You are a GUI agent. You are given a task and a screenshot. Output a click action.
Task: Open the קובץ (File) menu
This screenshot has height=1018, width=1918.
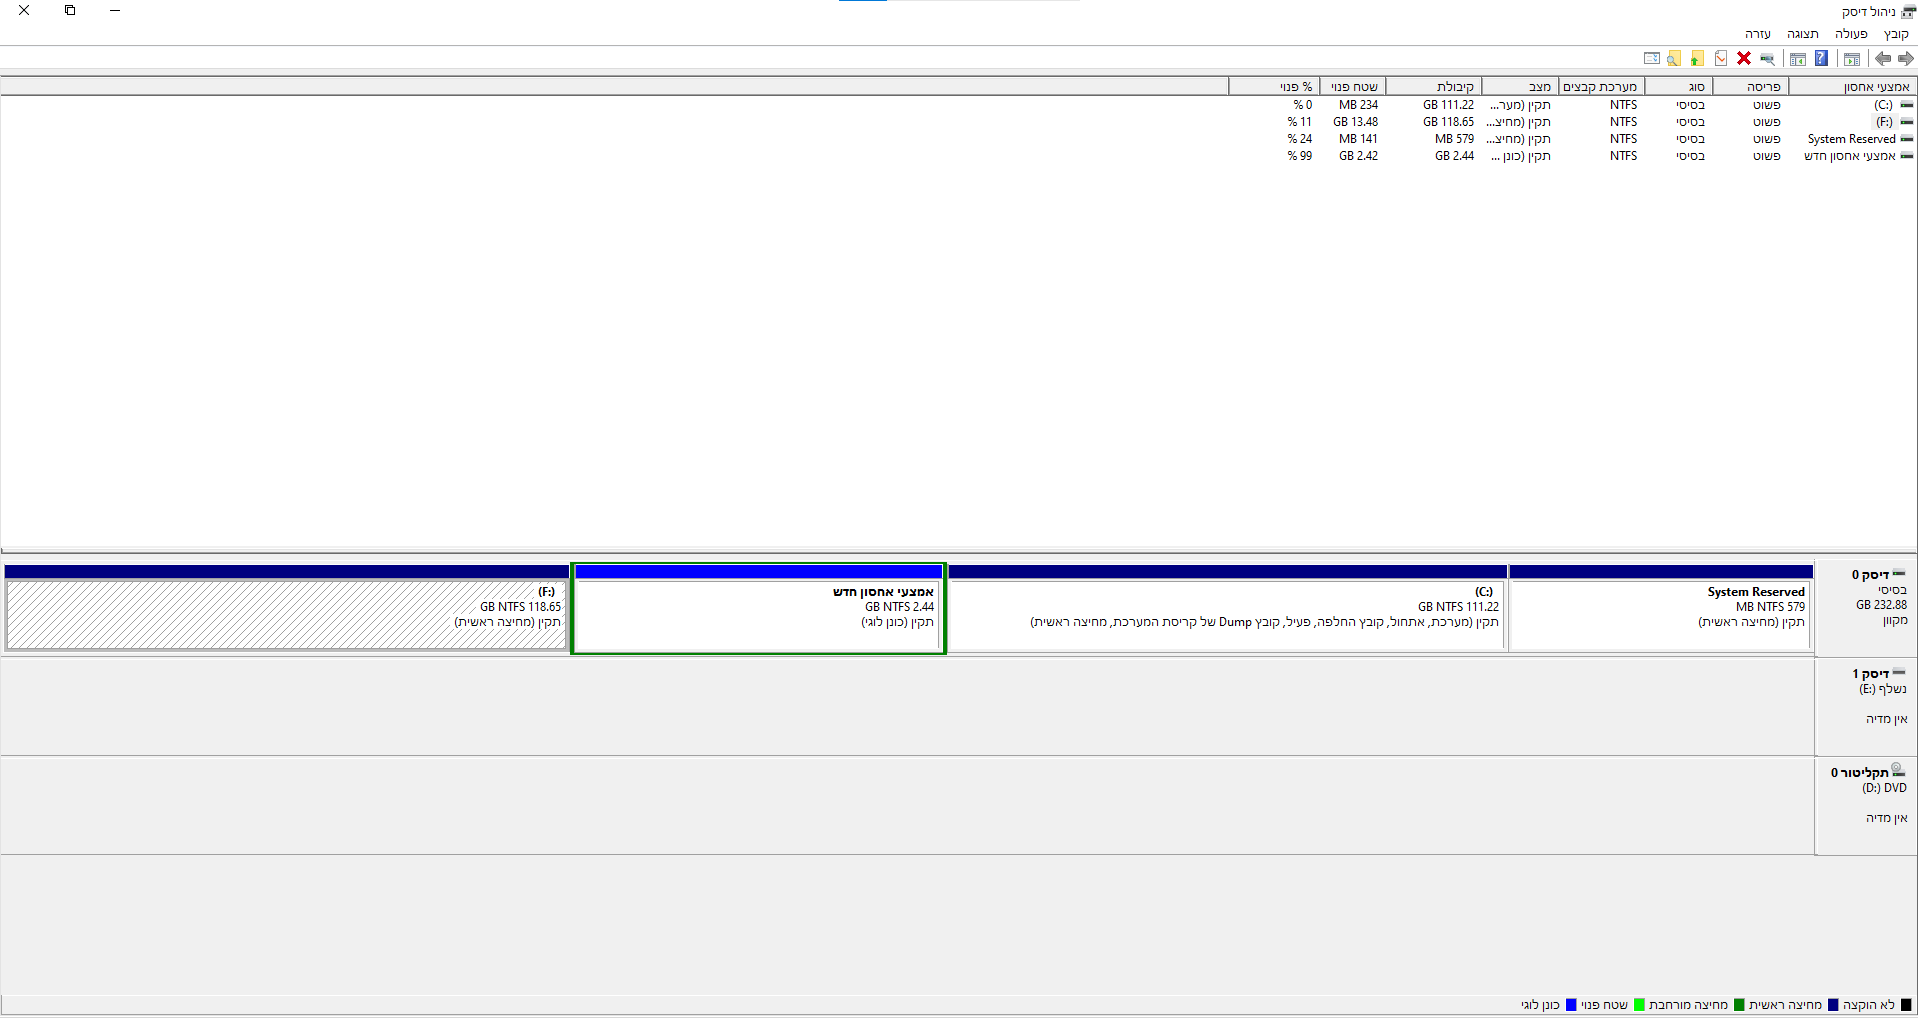tap(1896, 34)
